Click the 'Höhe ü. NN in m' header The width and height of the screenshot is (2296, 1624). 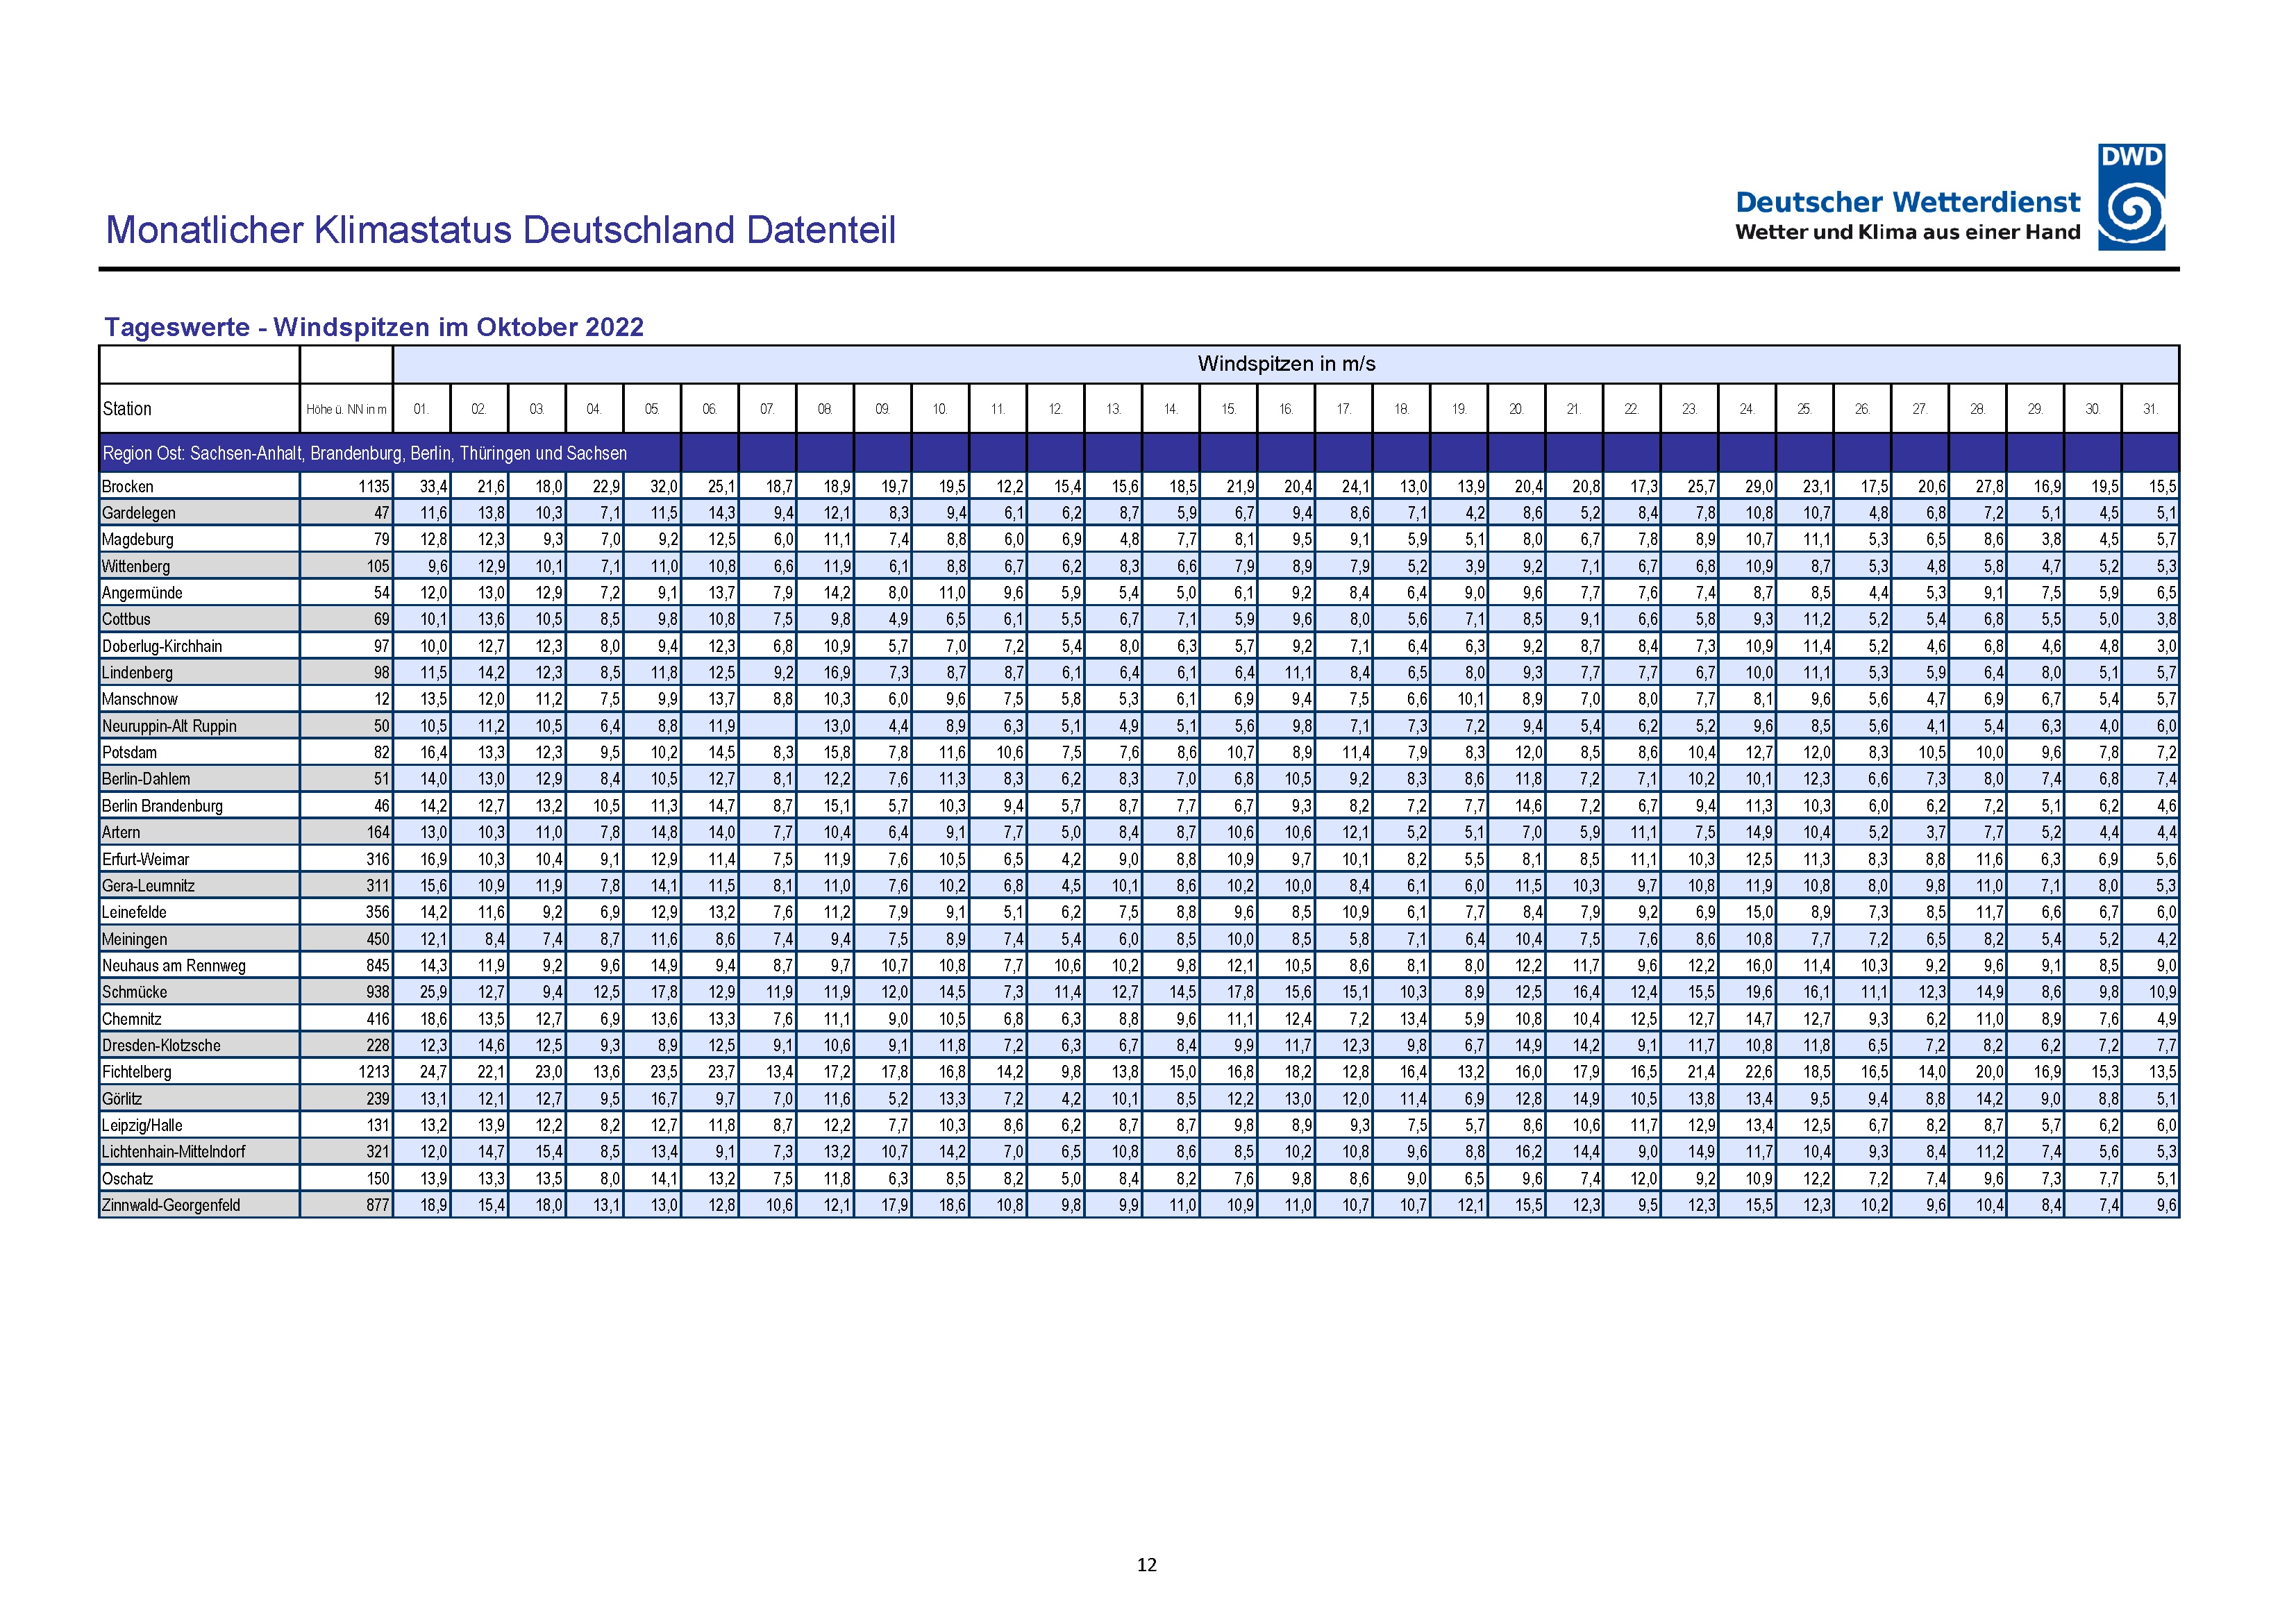[x=346, y=409]
